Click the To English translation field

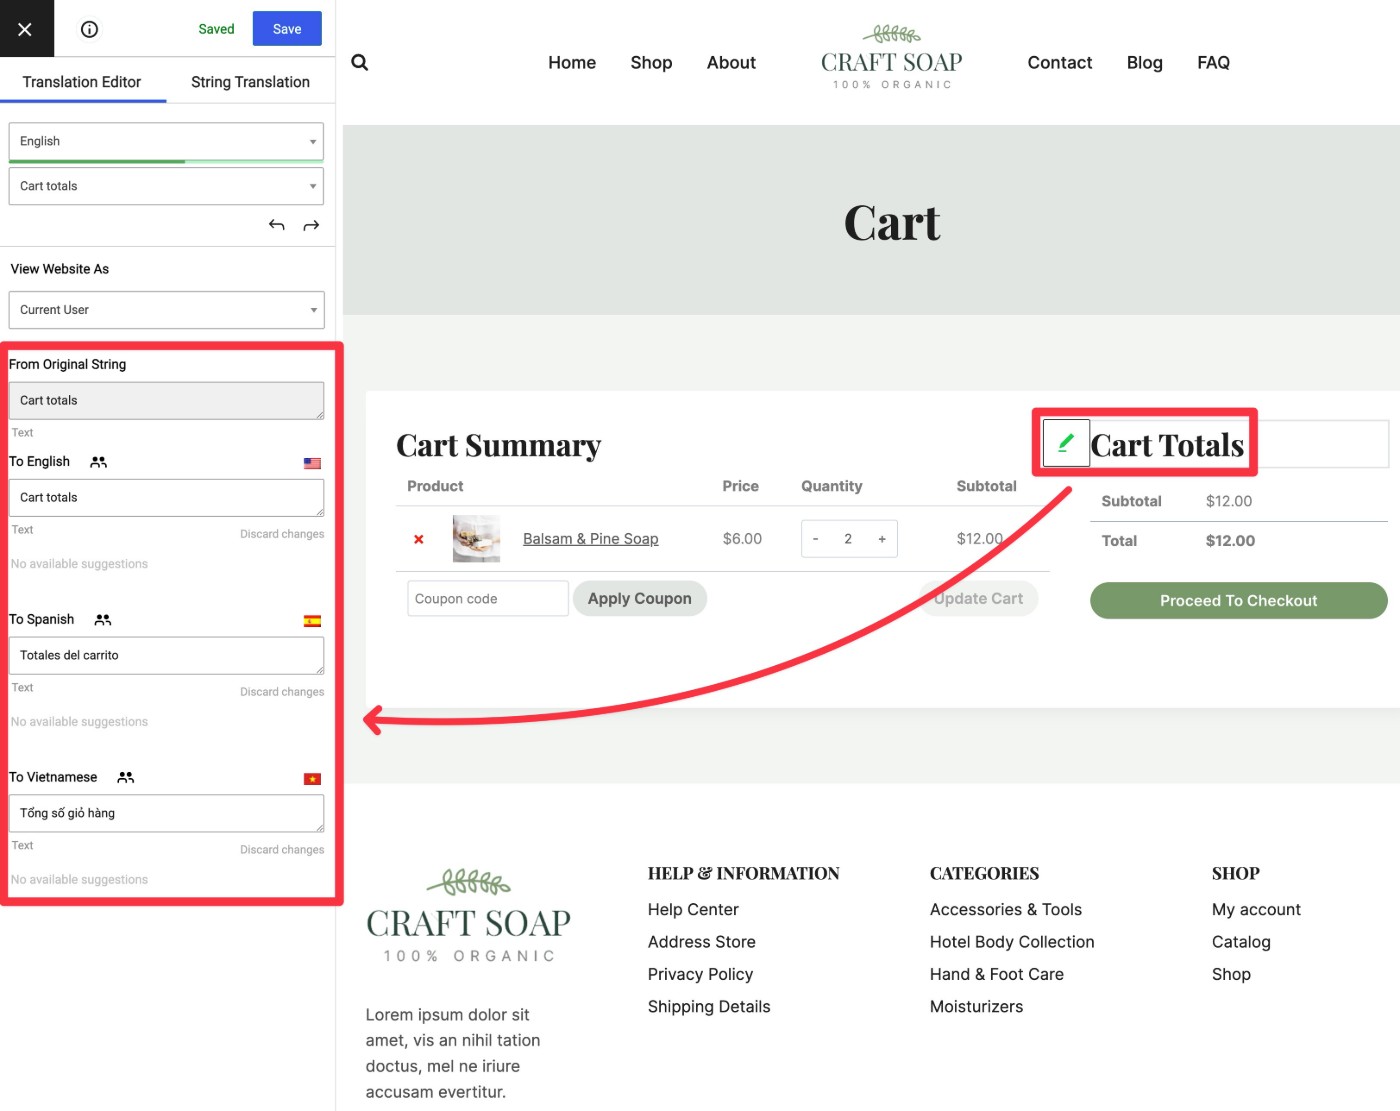(x=166, y=497)
